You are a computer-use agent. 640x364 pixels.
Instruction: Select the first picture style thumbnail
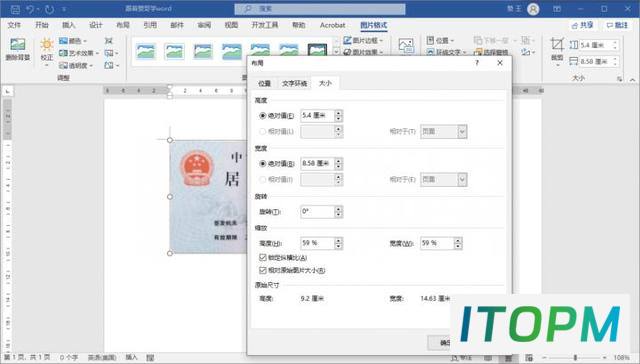click(x=146, y=51)
